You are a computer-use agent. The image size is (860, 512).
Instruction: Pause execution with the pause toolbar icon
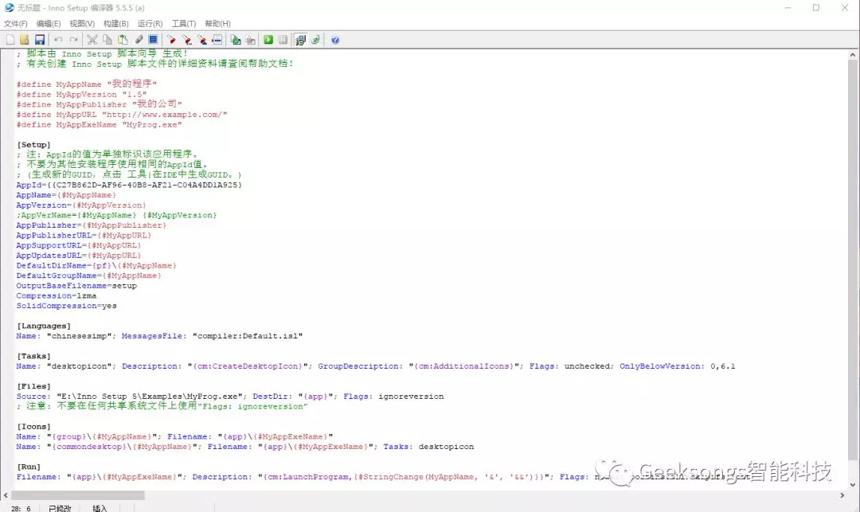tap(283, 39)
